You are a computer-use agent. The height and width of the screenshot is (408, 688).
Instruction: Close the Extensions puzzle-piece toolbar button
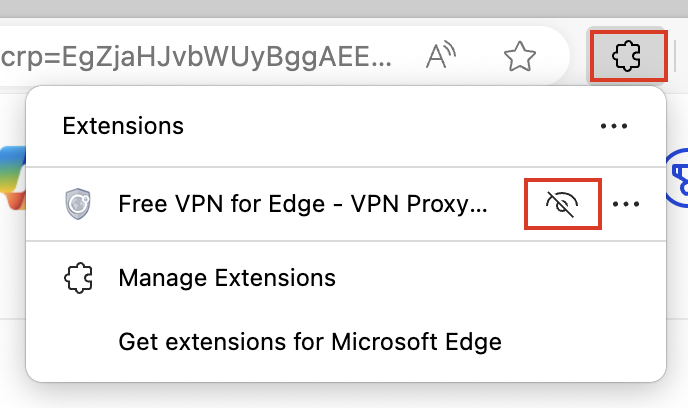[627, 56]
